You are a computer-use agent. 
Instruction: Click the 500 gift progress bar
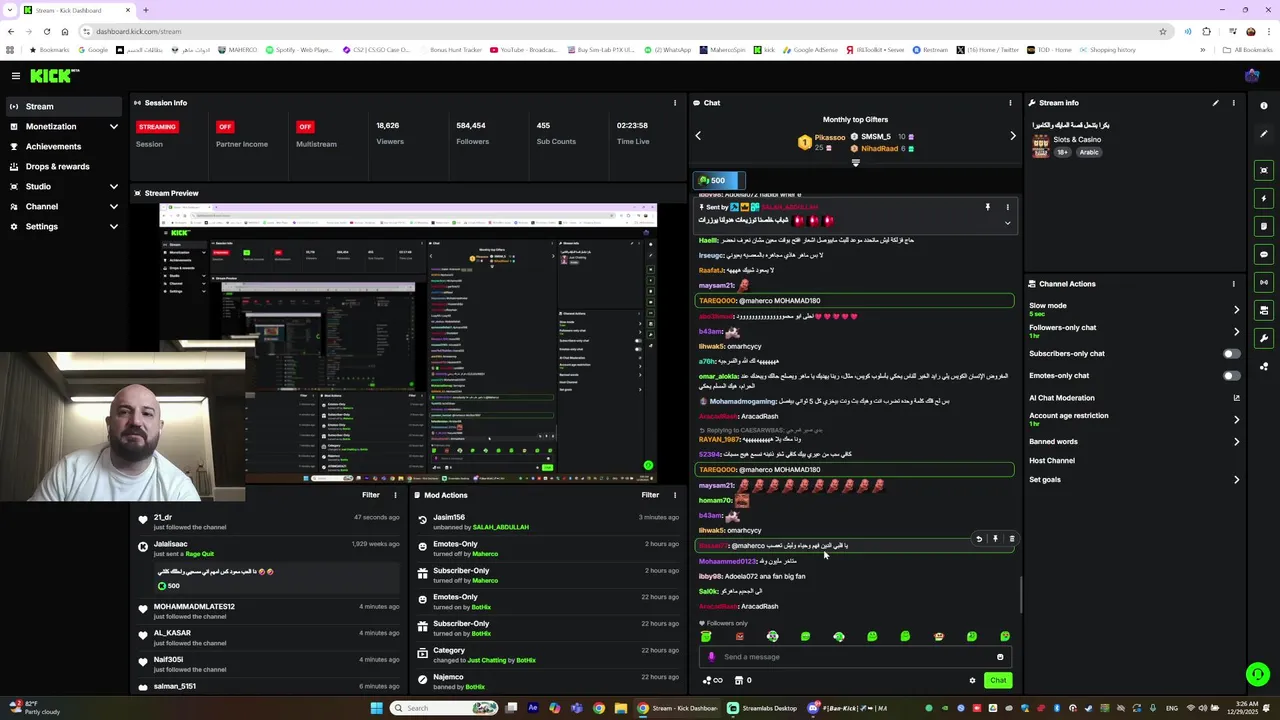click(x=719, y=181)
